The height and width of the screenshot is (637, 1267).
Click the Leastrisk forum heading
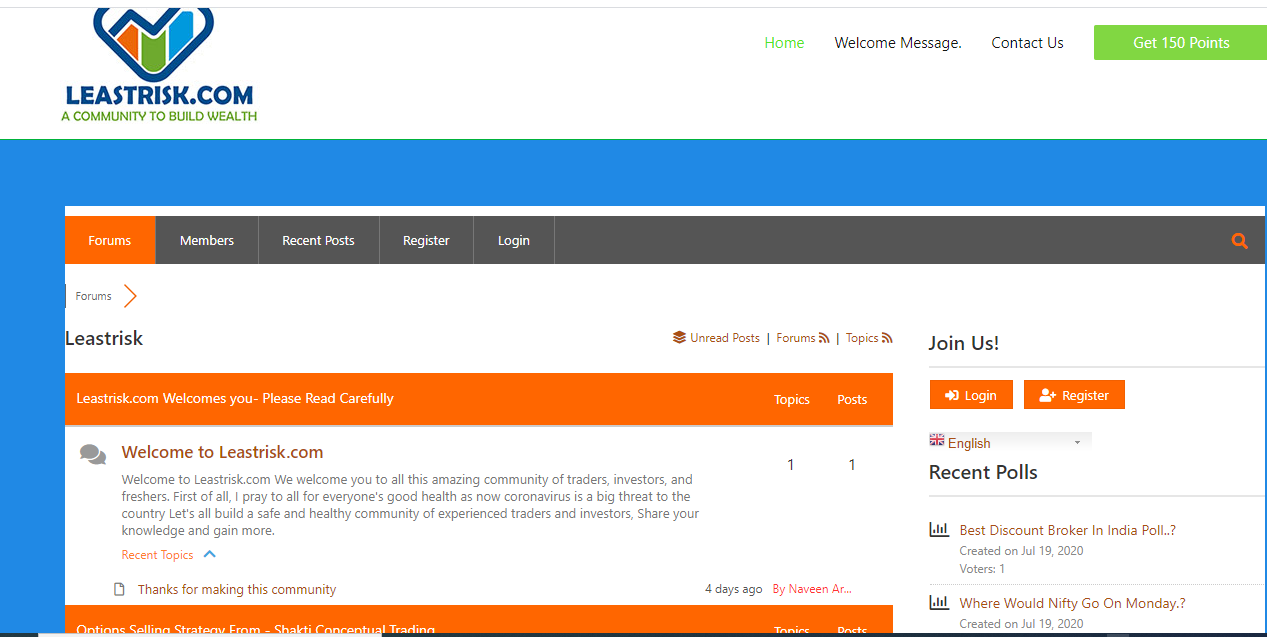(104, 338)
